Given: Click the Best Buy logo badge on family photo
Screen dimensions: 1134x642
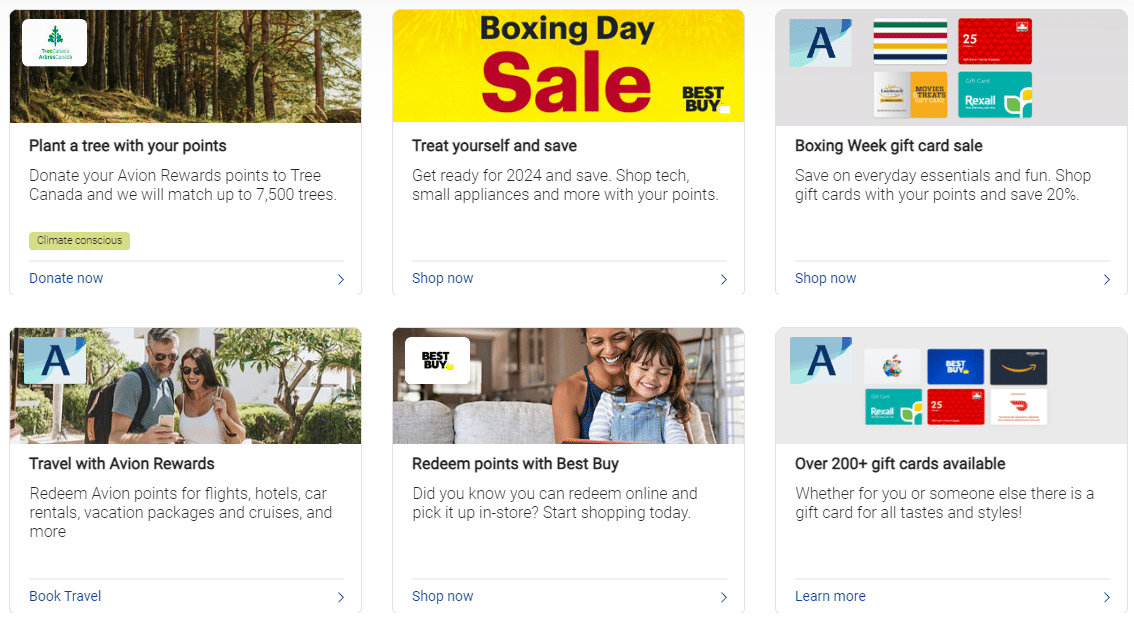Looking at the screenshot, I should [x=437, y=361].
